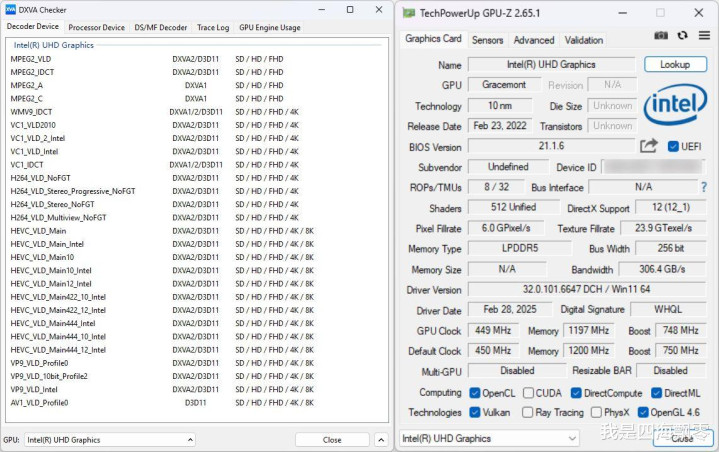This screenshot has height=452, width=719.
Task: Click the Driver Version field
Action: 586,289
